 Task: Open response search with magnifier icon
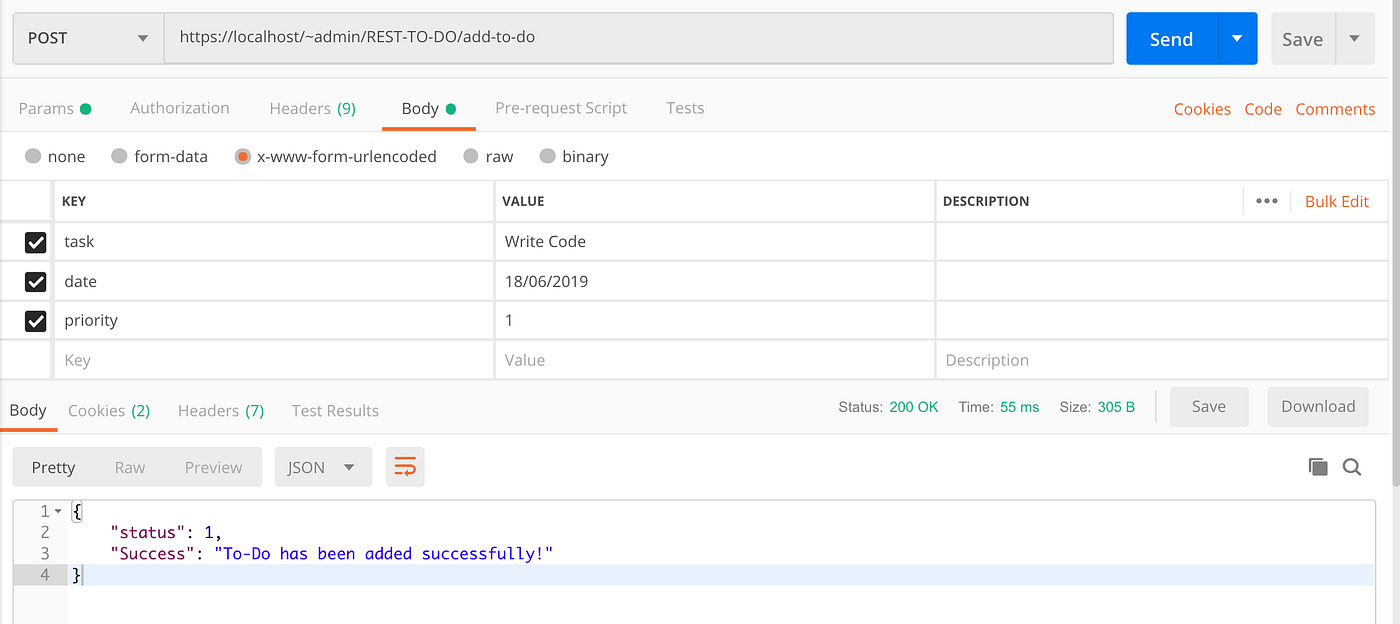pyautogui.click(x=1352, y=466)
